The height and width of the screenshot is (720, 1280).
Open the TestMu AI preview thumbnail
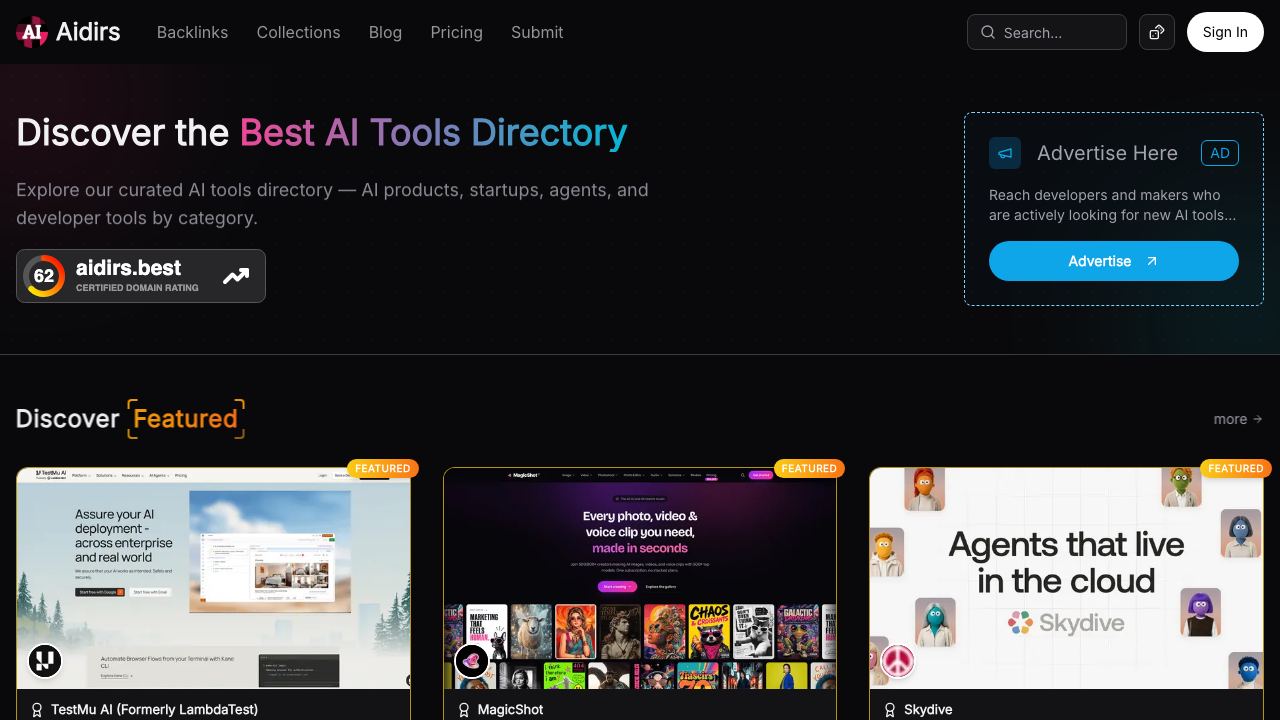coord(214,578)
